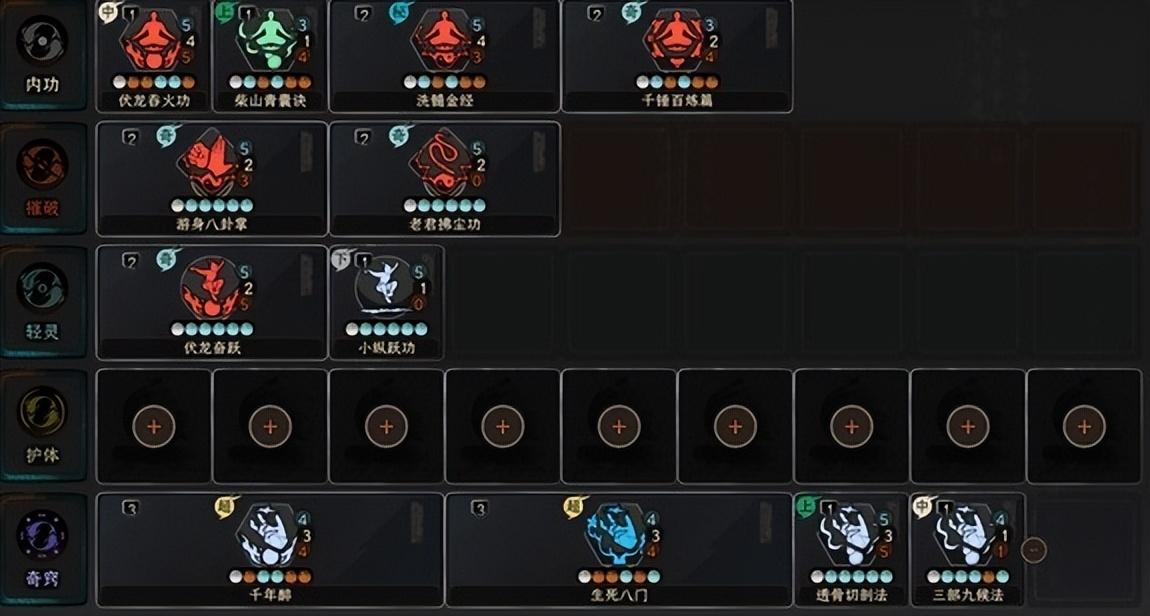Select the 透骨切割法 skill card

[x=851, y=549]
